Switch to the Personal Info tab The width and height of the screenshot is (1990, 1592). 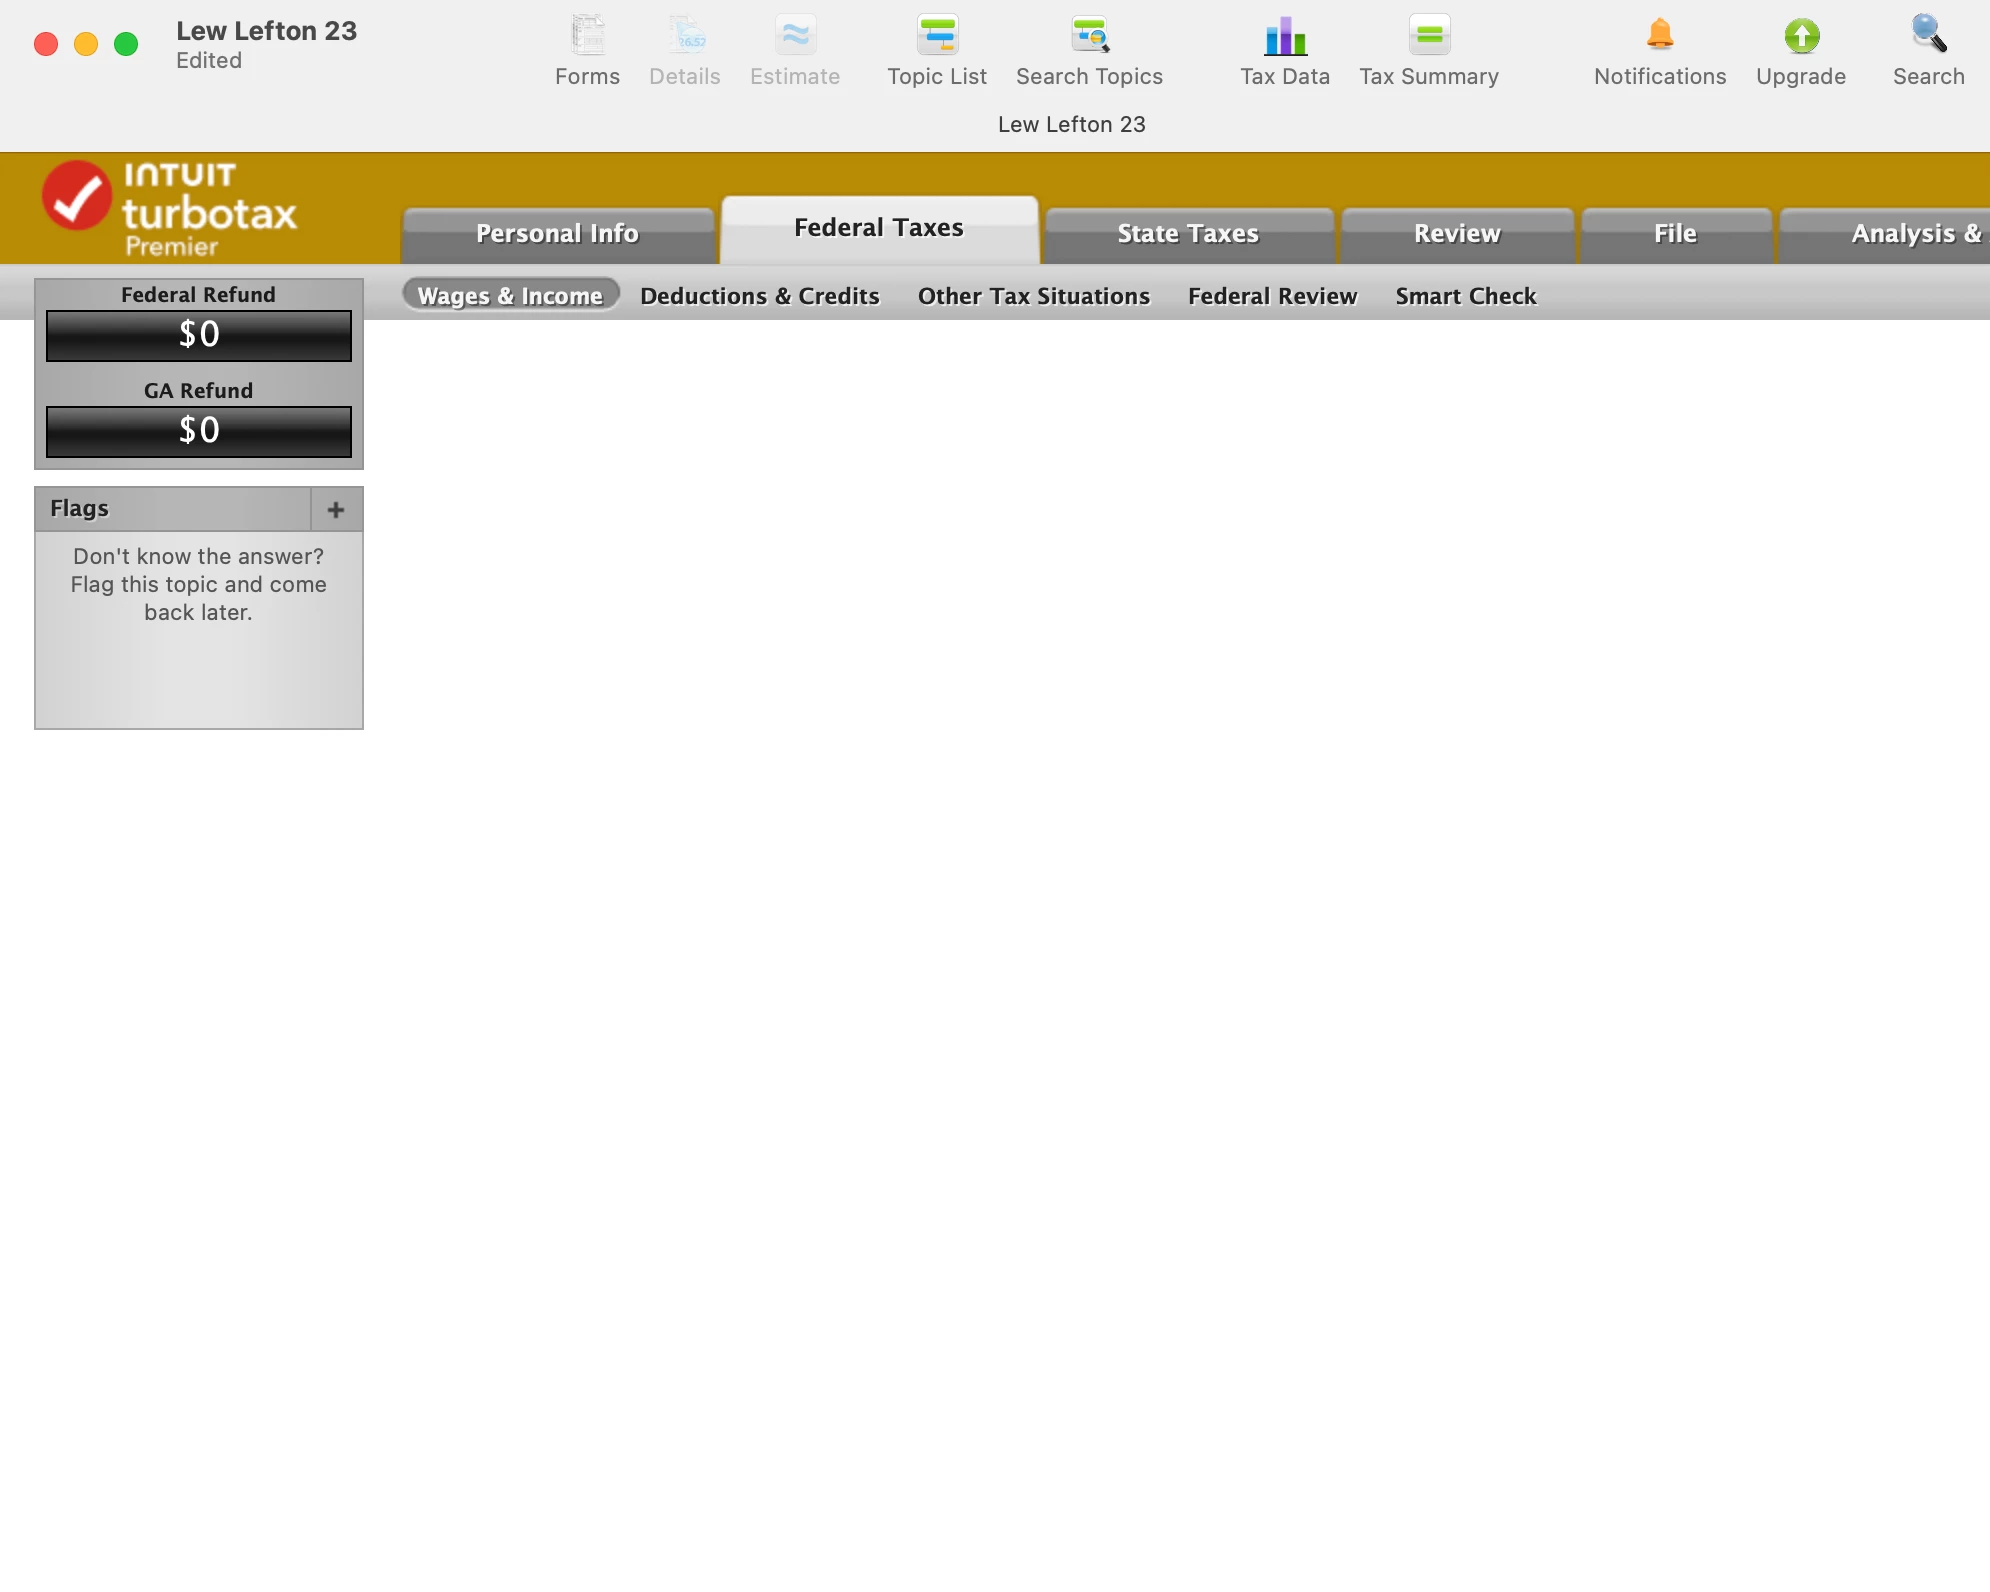click(x=557, y=234)
